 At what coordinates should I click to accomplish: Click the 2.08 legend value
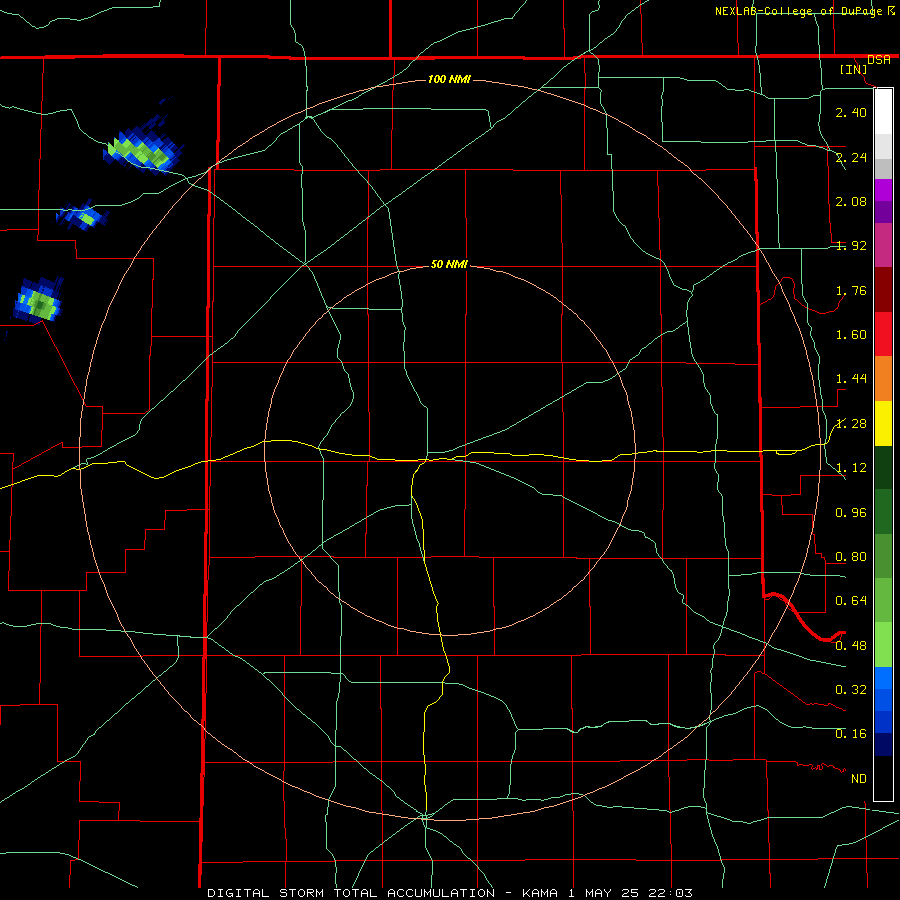coord(851,201)
